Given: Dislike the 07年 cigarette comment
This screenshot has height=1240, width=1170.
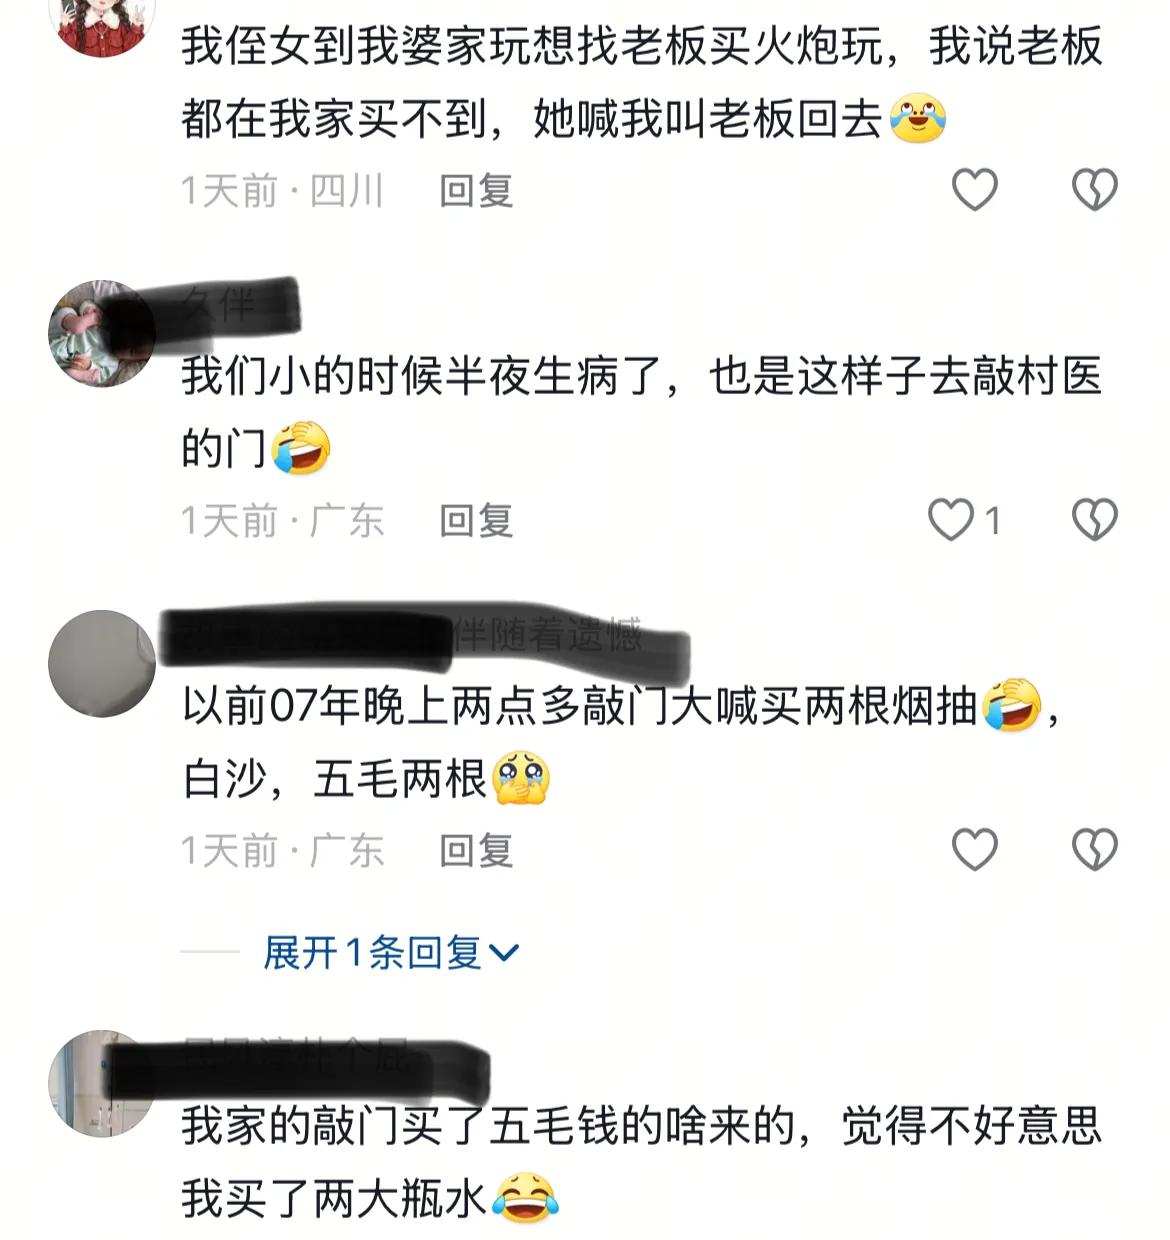Looking at the screenshot, I should pyautogui.click(x=1094, y=850).
